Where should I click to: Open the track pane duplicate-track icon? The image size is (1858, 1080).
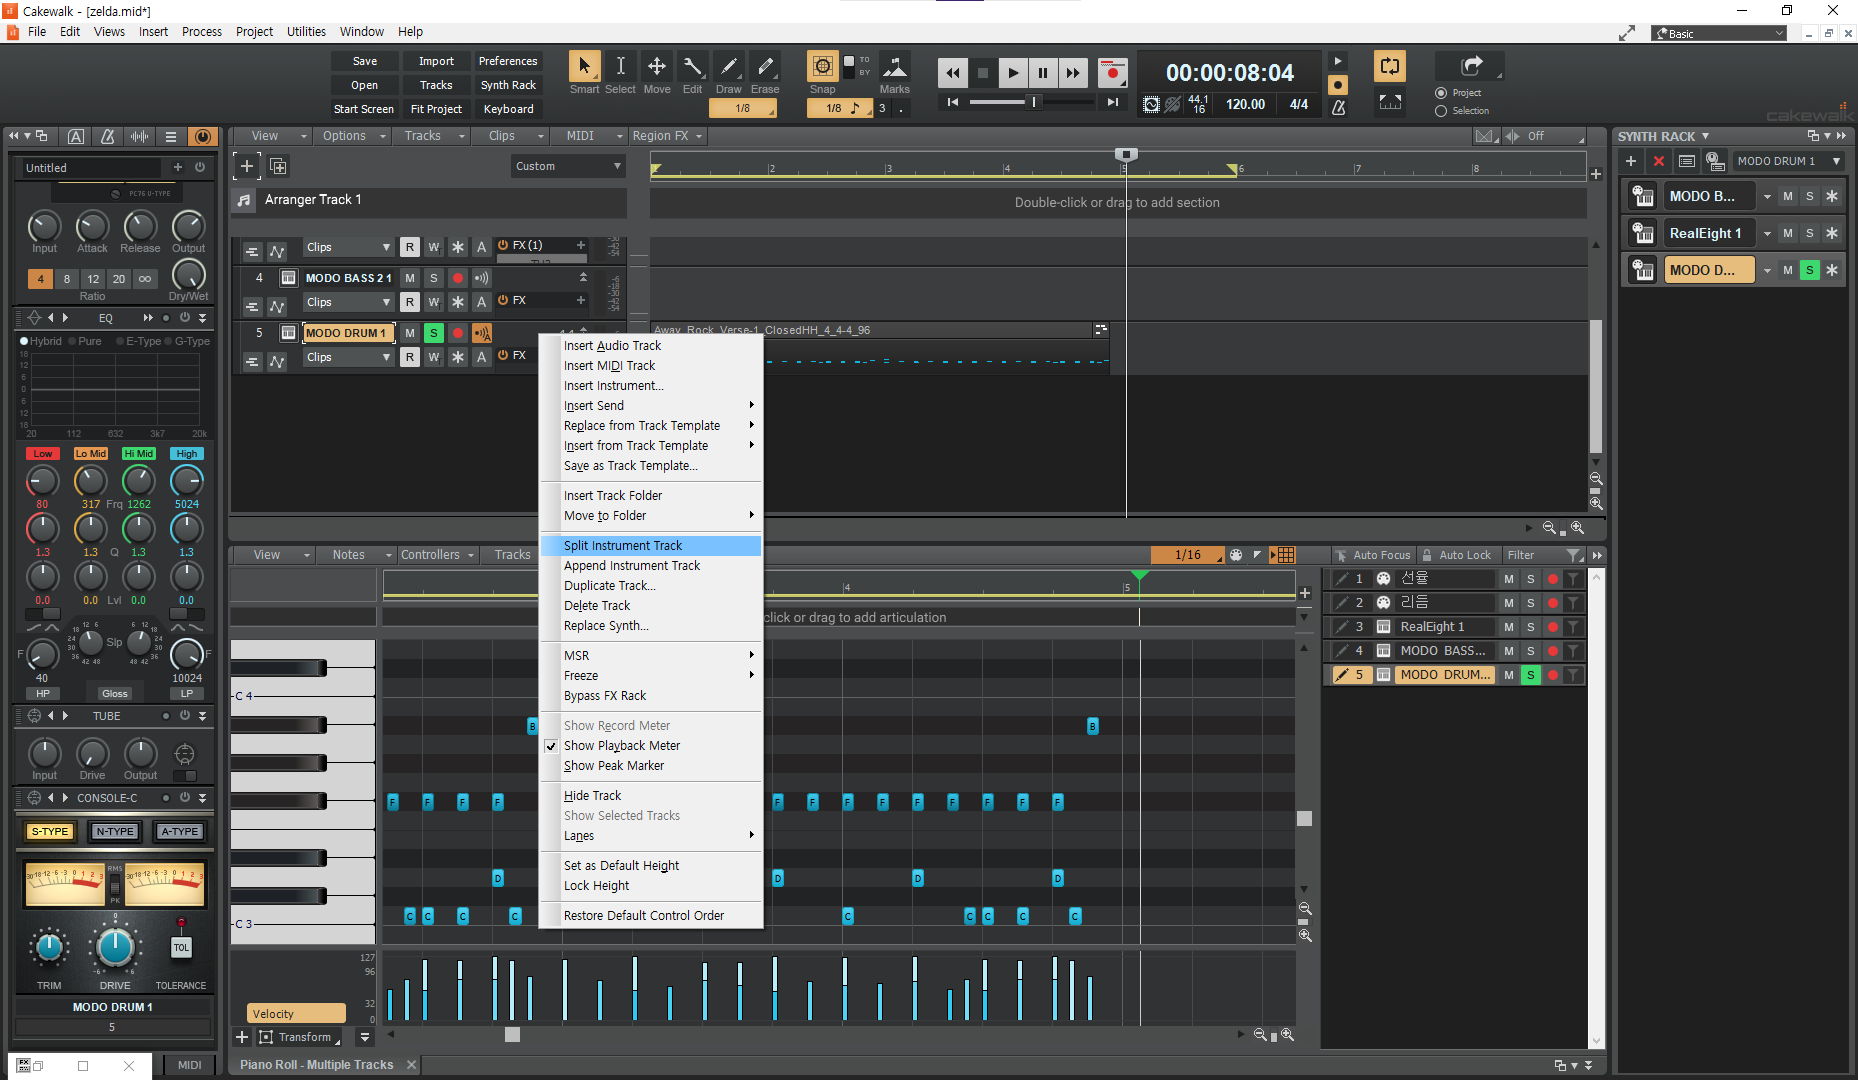tap(278, 166)
